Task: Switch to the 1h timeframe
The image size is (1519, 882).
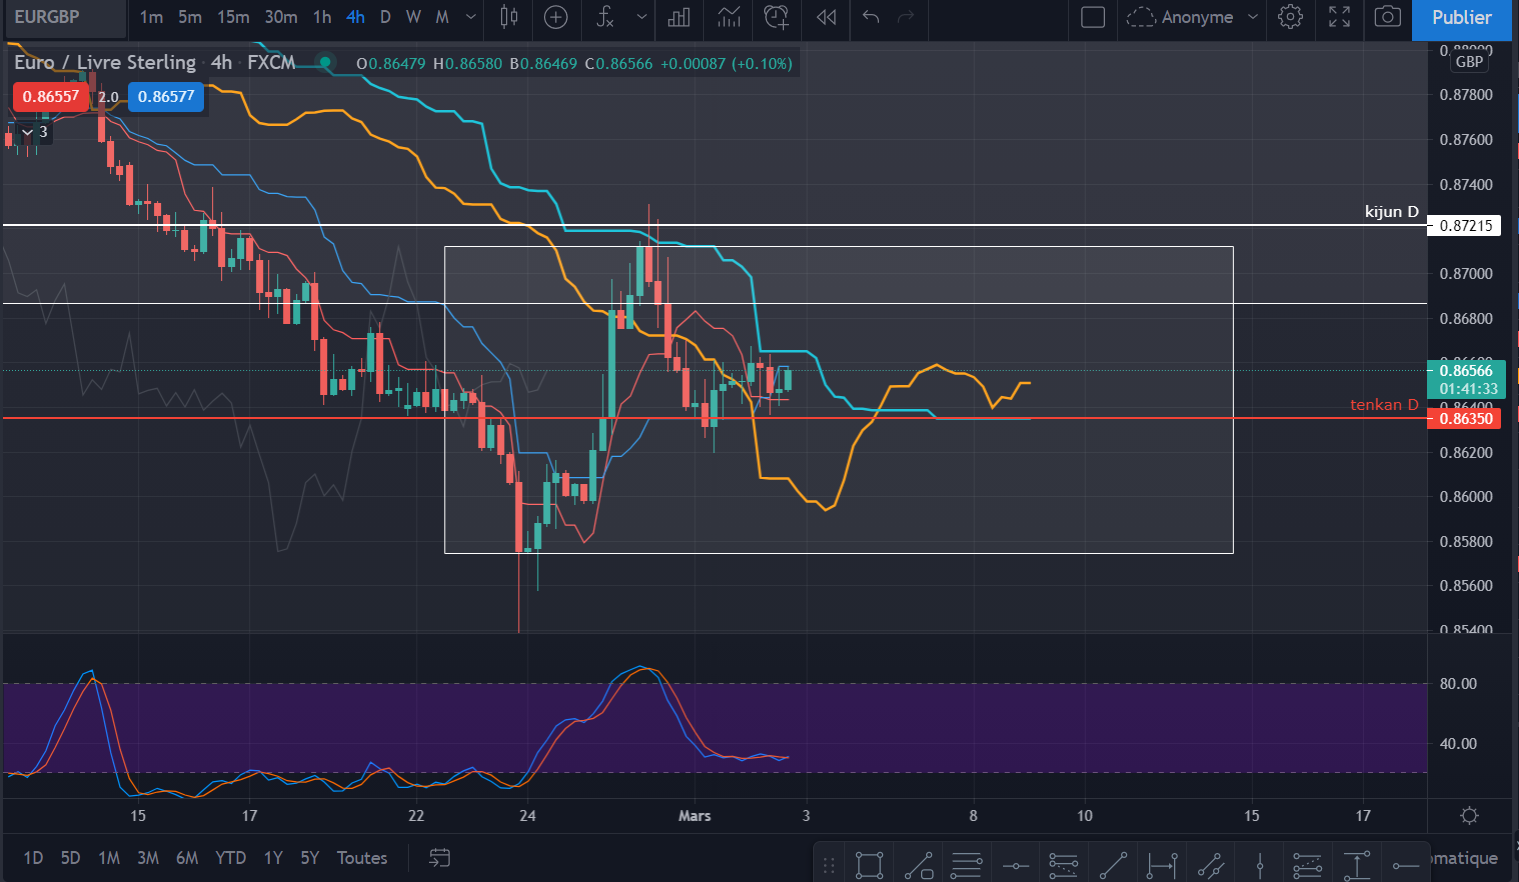Action: (x=322, y=17)
